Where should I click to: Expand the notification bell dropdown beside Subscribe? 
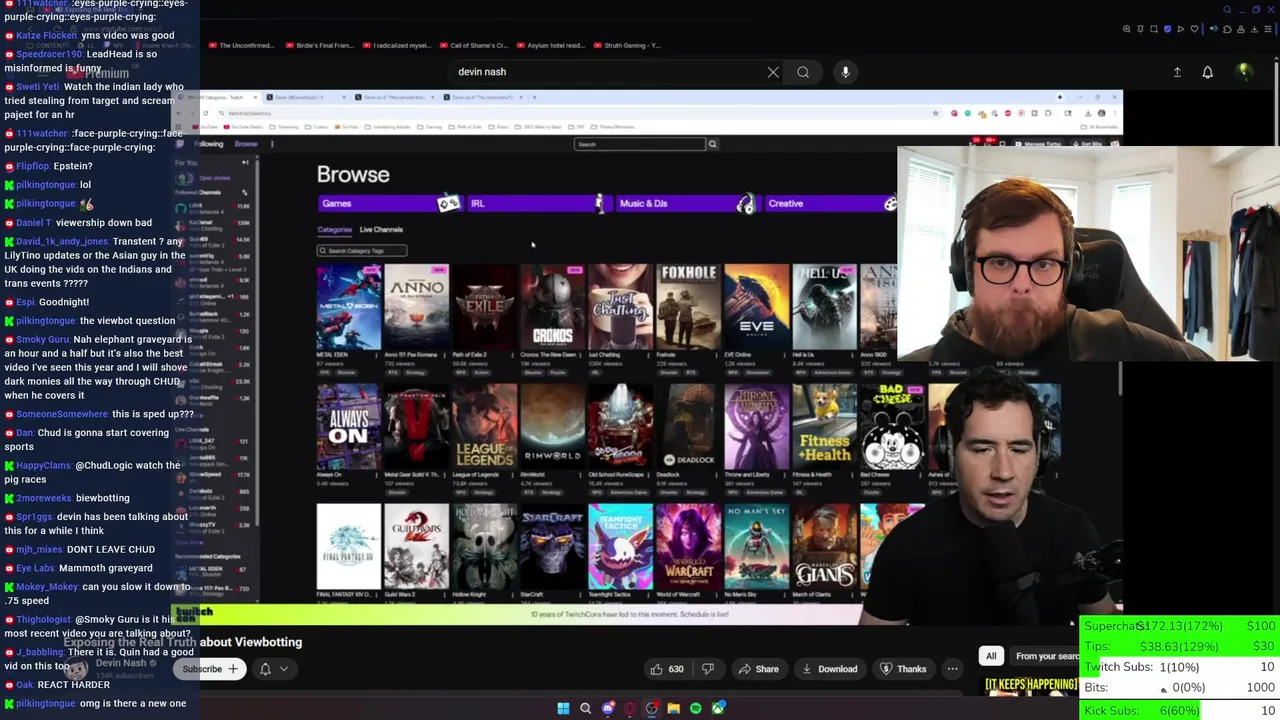(x=273, y=669)
